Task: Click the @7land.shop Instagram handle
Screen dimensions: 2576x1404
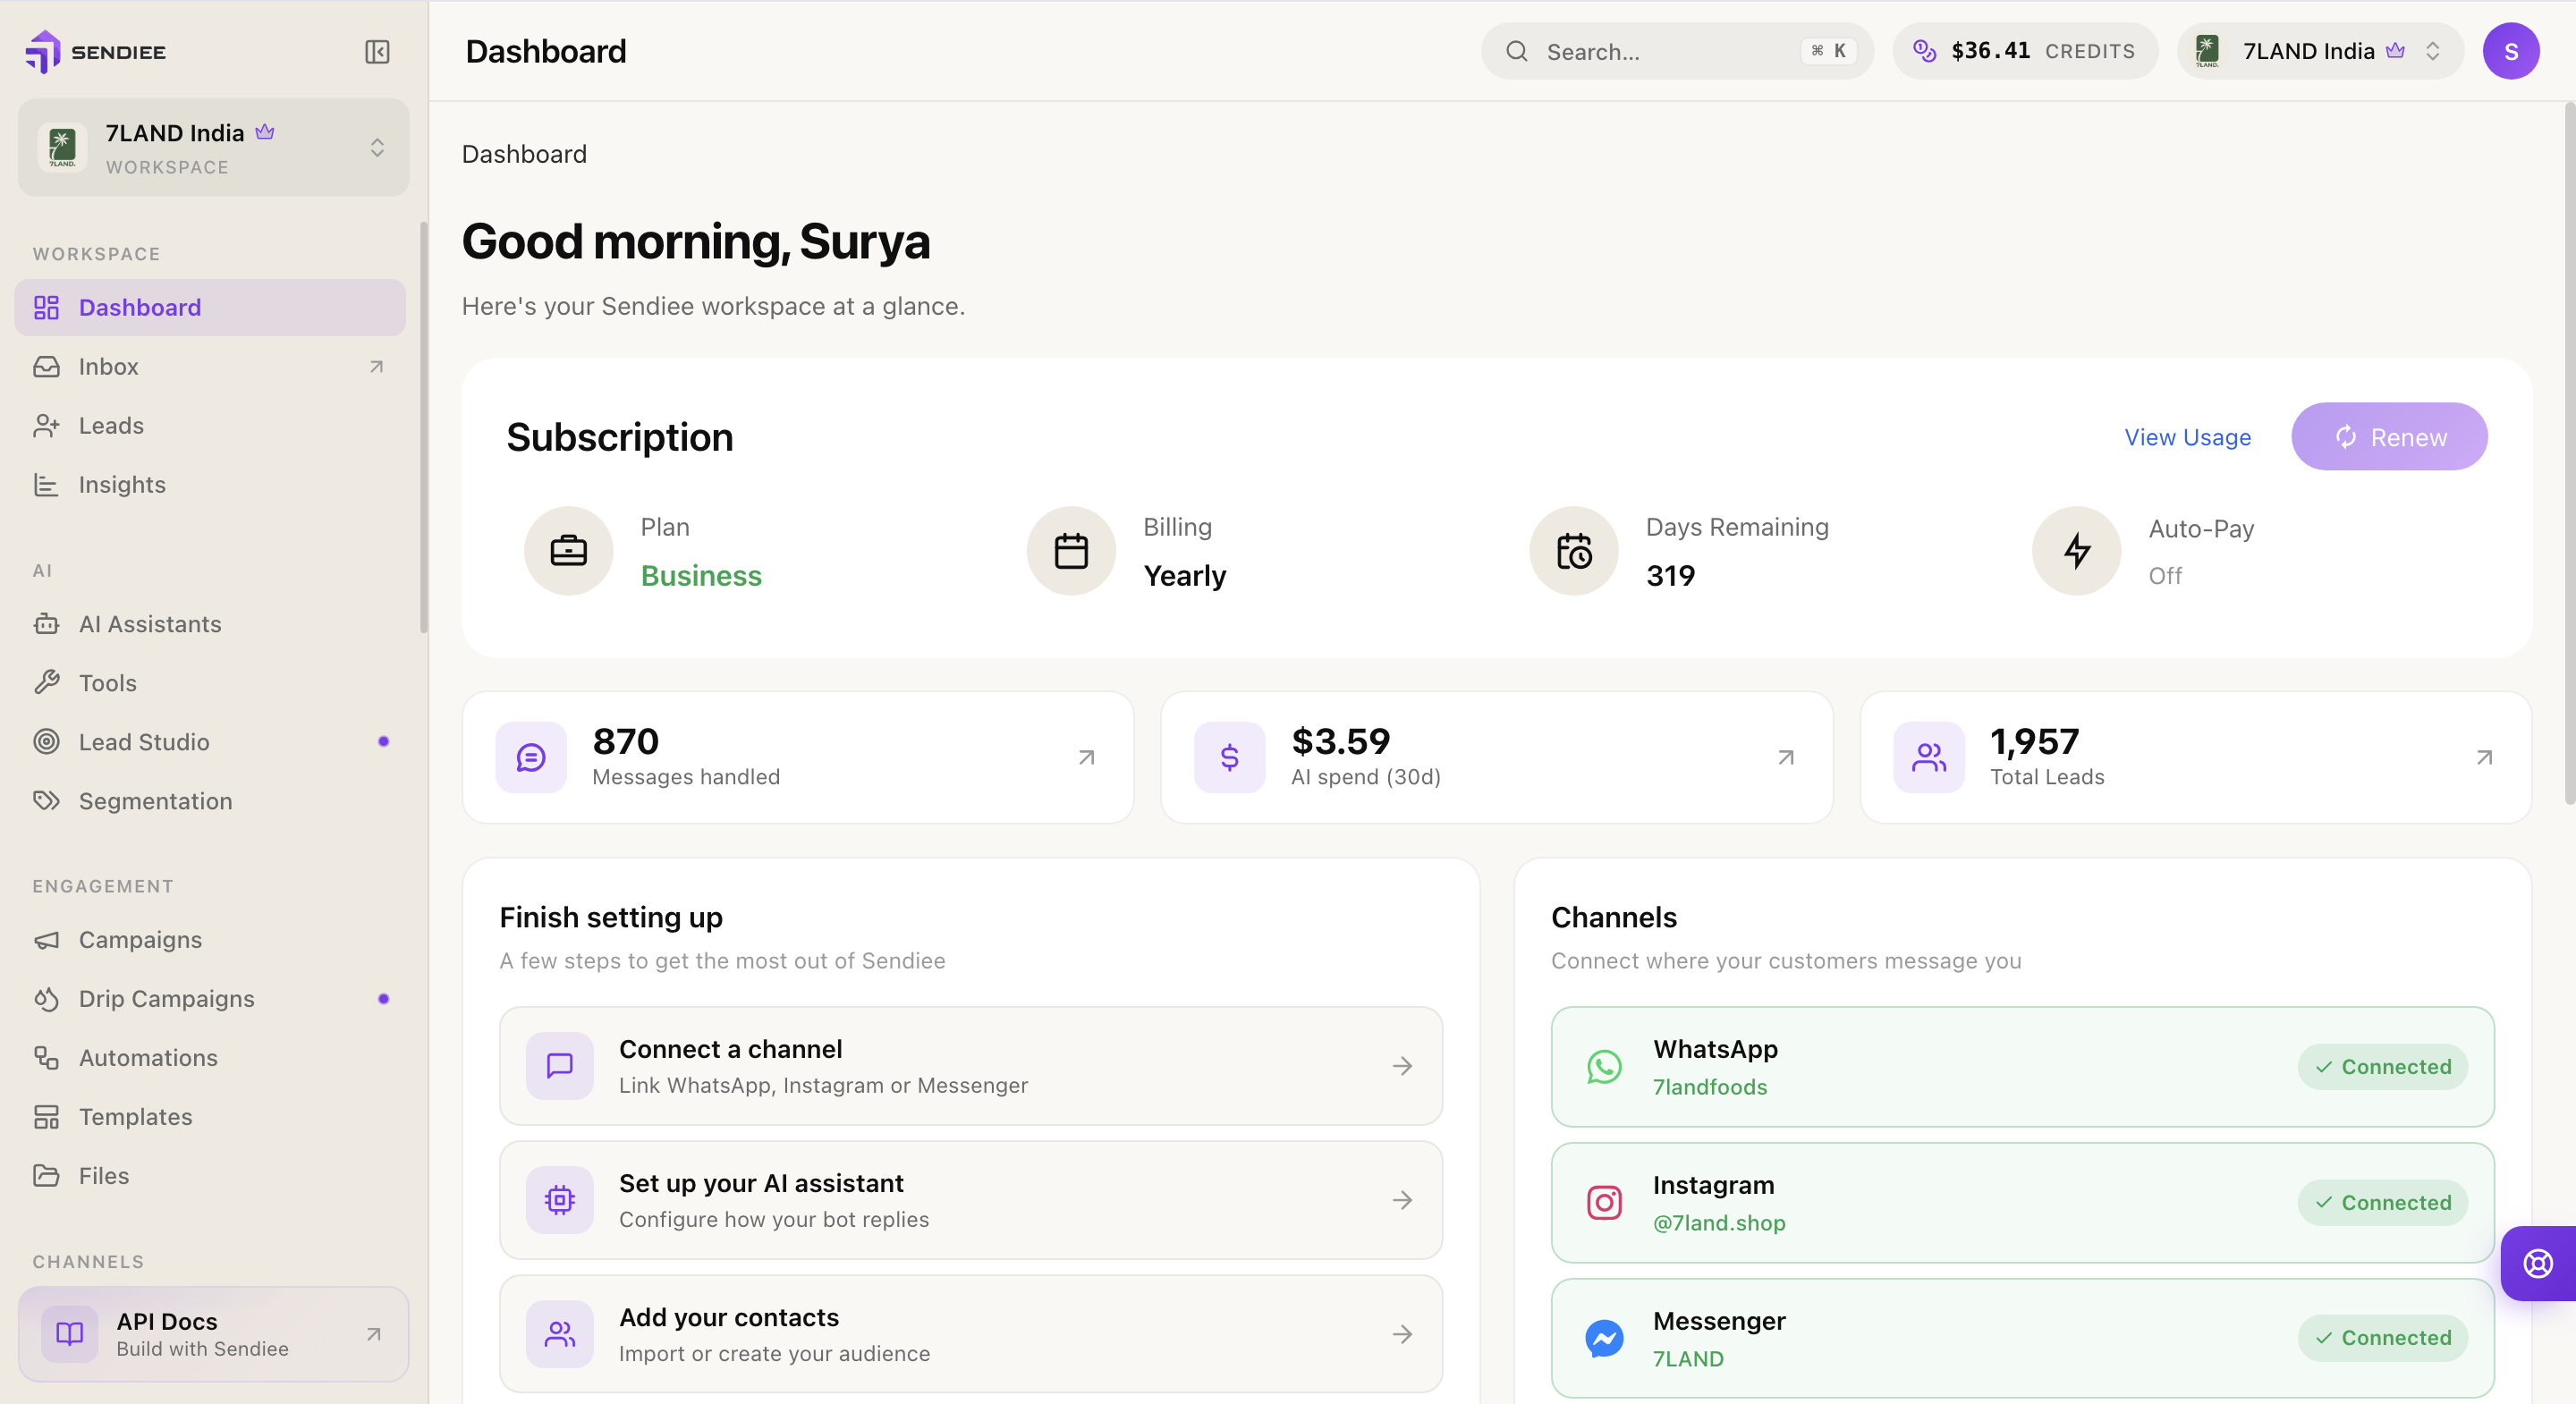Action: pyautogui.click(x=1719, y=1223)
